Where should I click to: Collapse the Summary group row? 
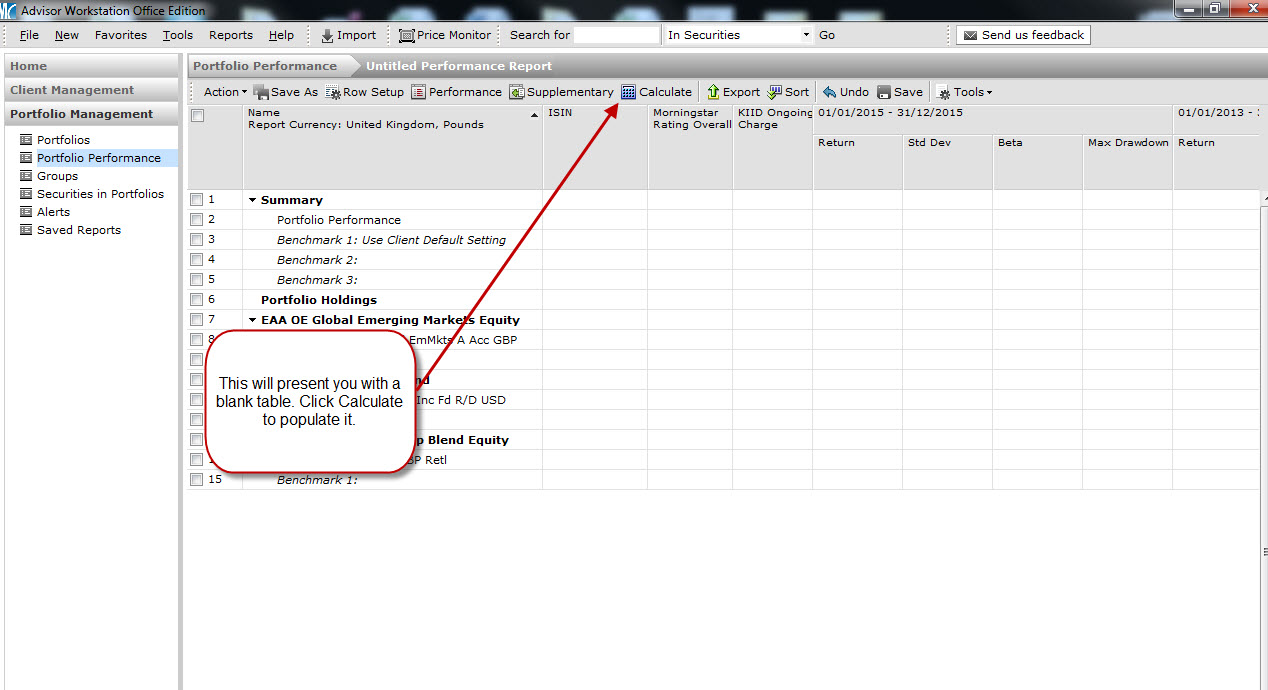253,200
